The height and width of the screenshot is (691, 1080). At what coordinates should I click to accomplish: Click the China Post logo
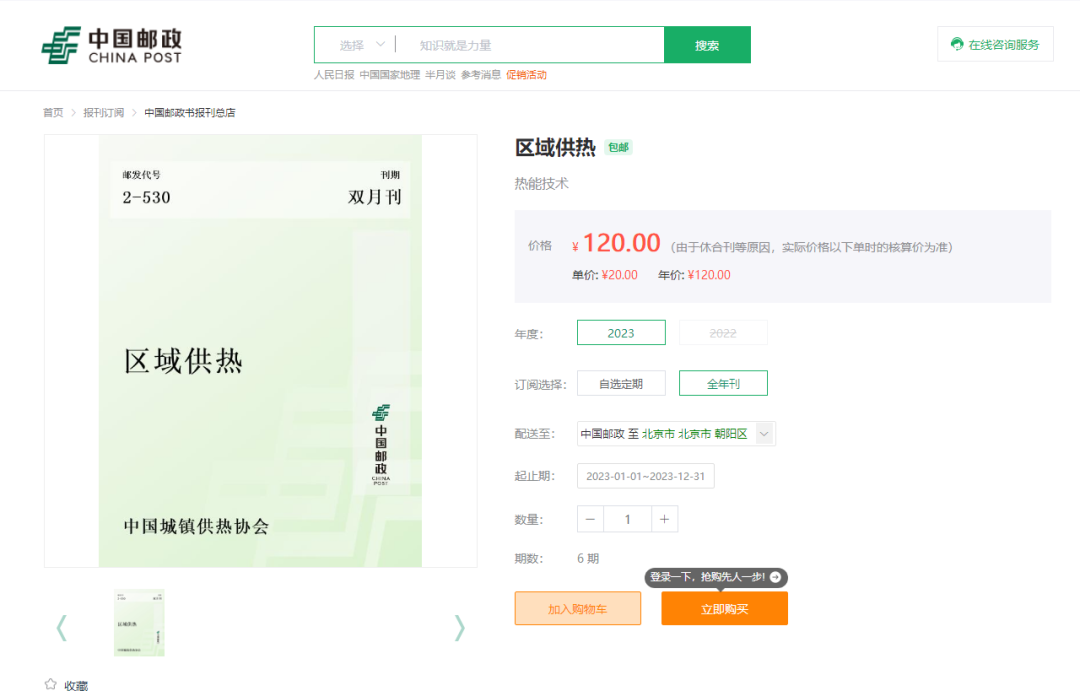[x=111, y=45]
